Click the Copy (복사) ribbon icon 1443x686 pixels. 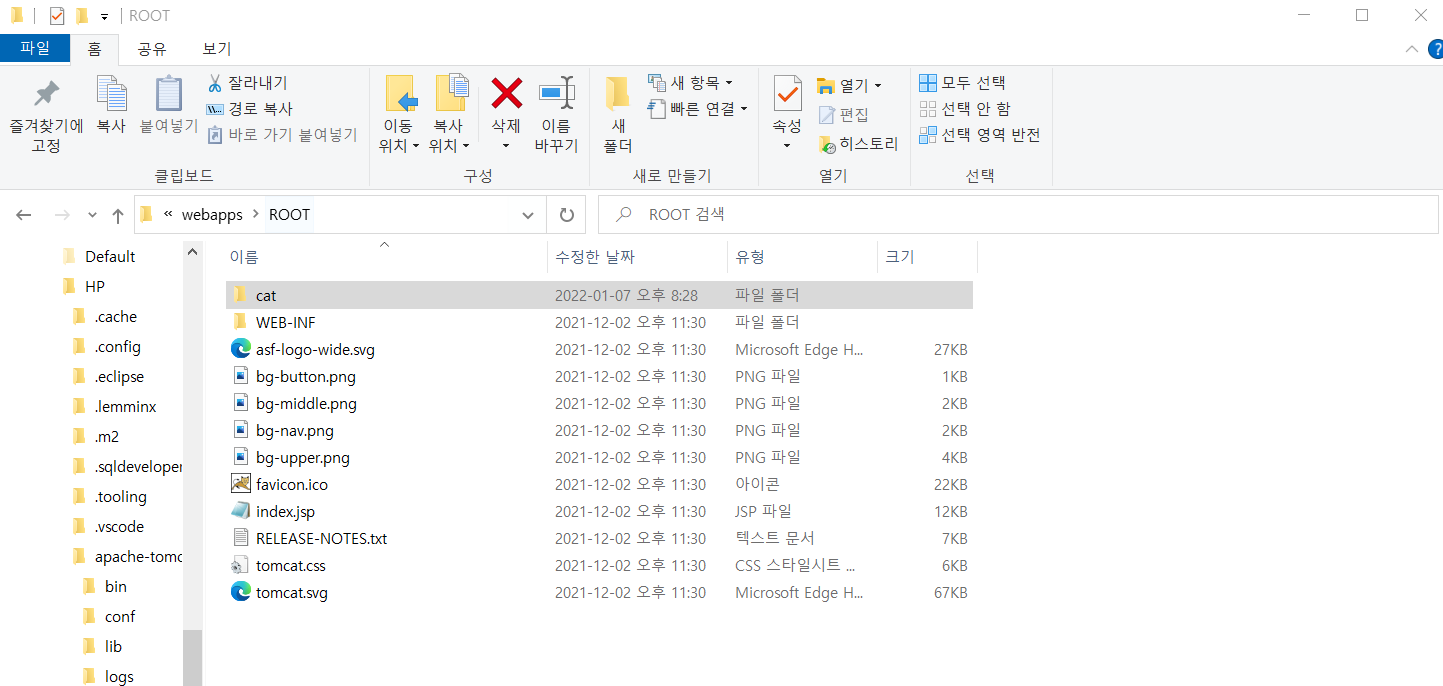click(111, 93)
